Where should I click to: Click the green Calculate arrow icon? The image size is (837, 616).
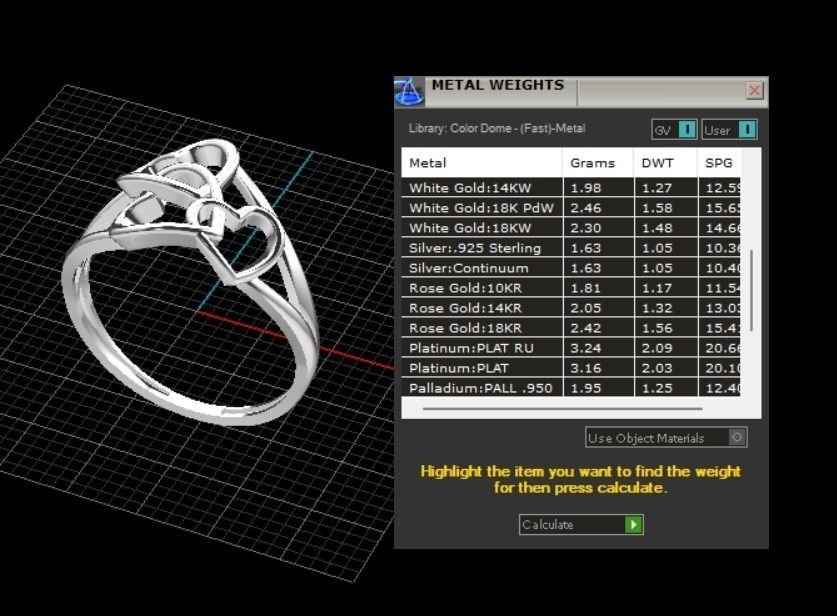coord(634,525)
